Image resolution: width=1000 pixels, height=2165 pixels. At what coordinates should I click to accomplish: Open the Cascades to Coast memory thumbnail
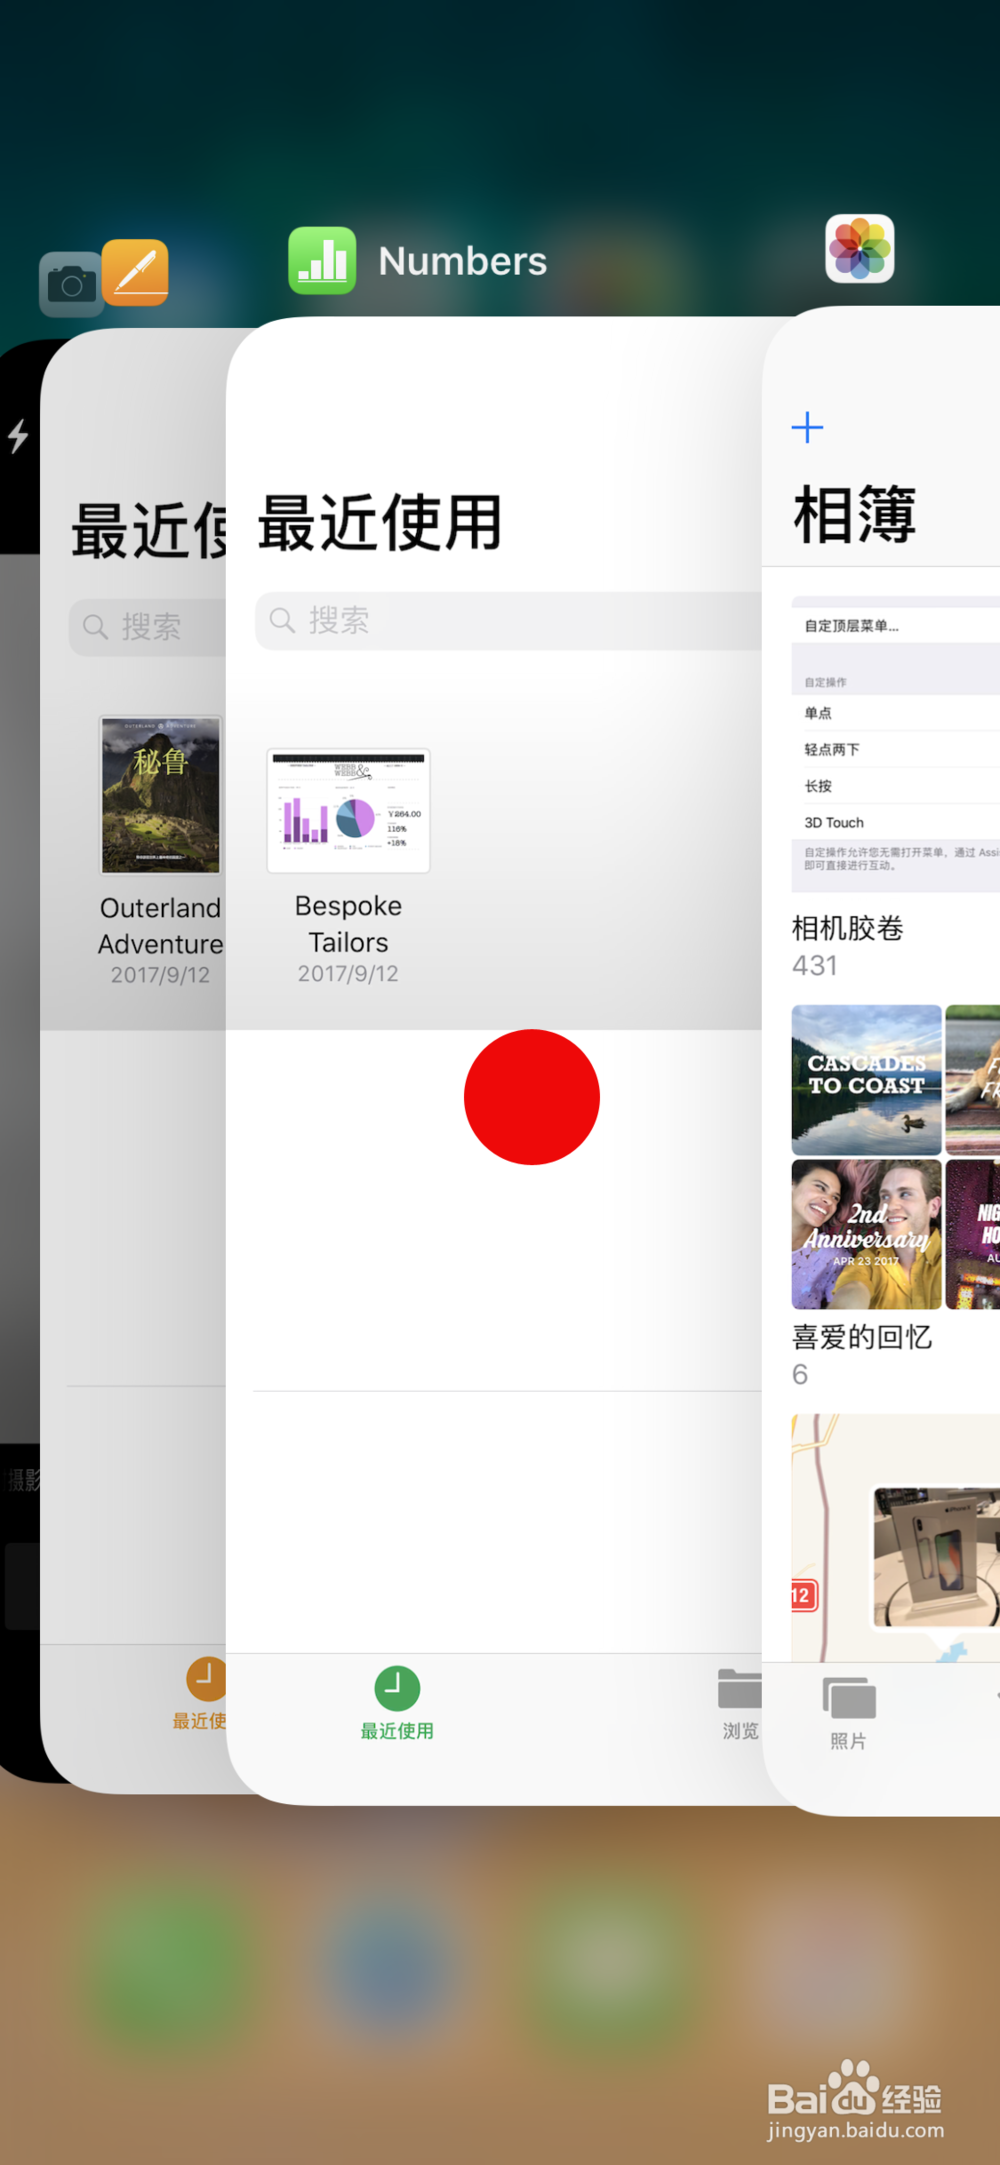coord(866,1080)
